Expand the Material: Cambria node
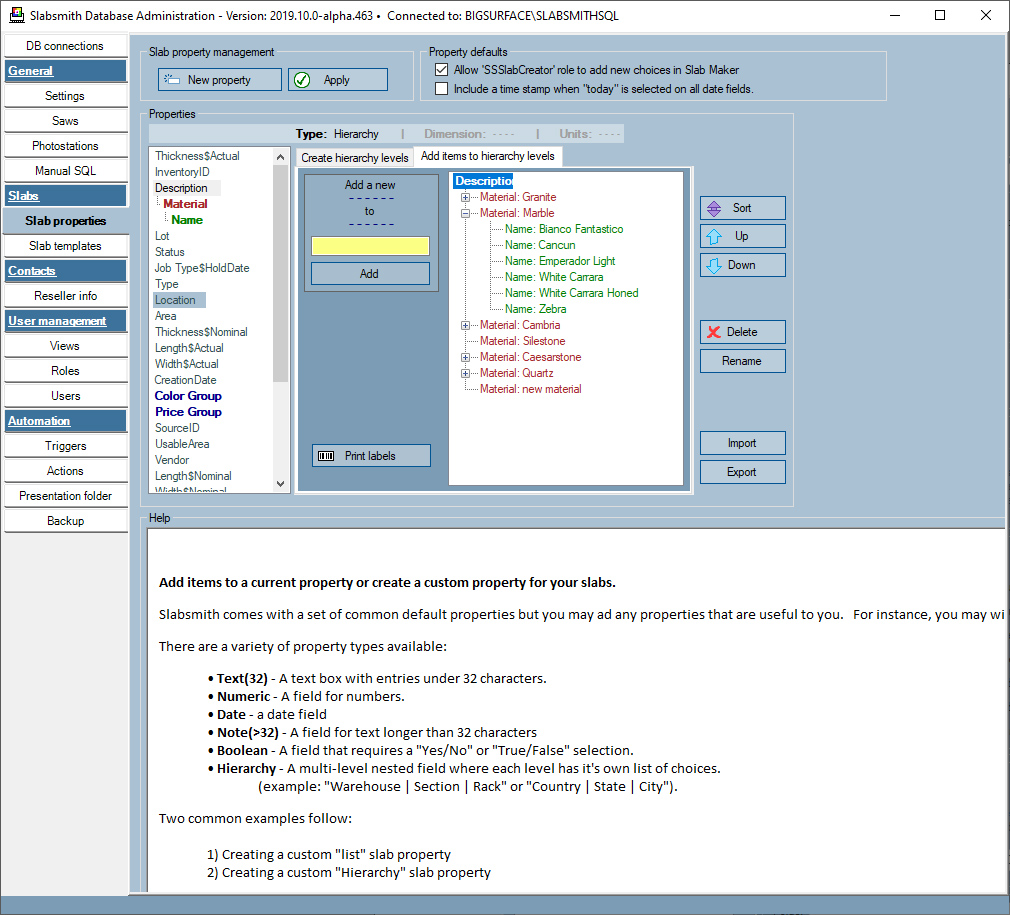This screenshot has width=1010, height=915. pos(465,325)
